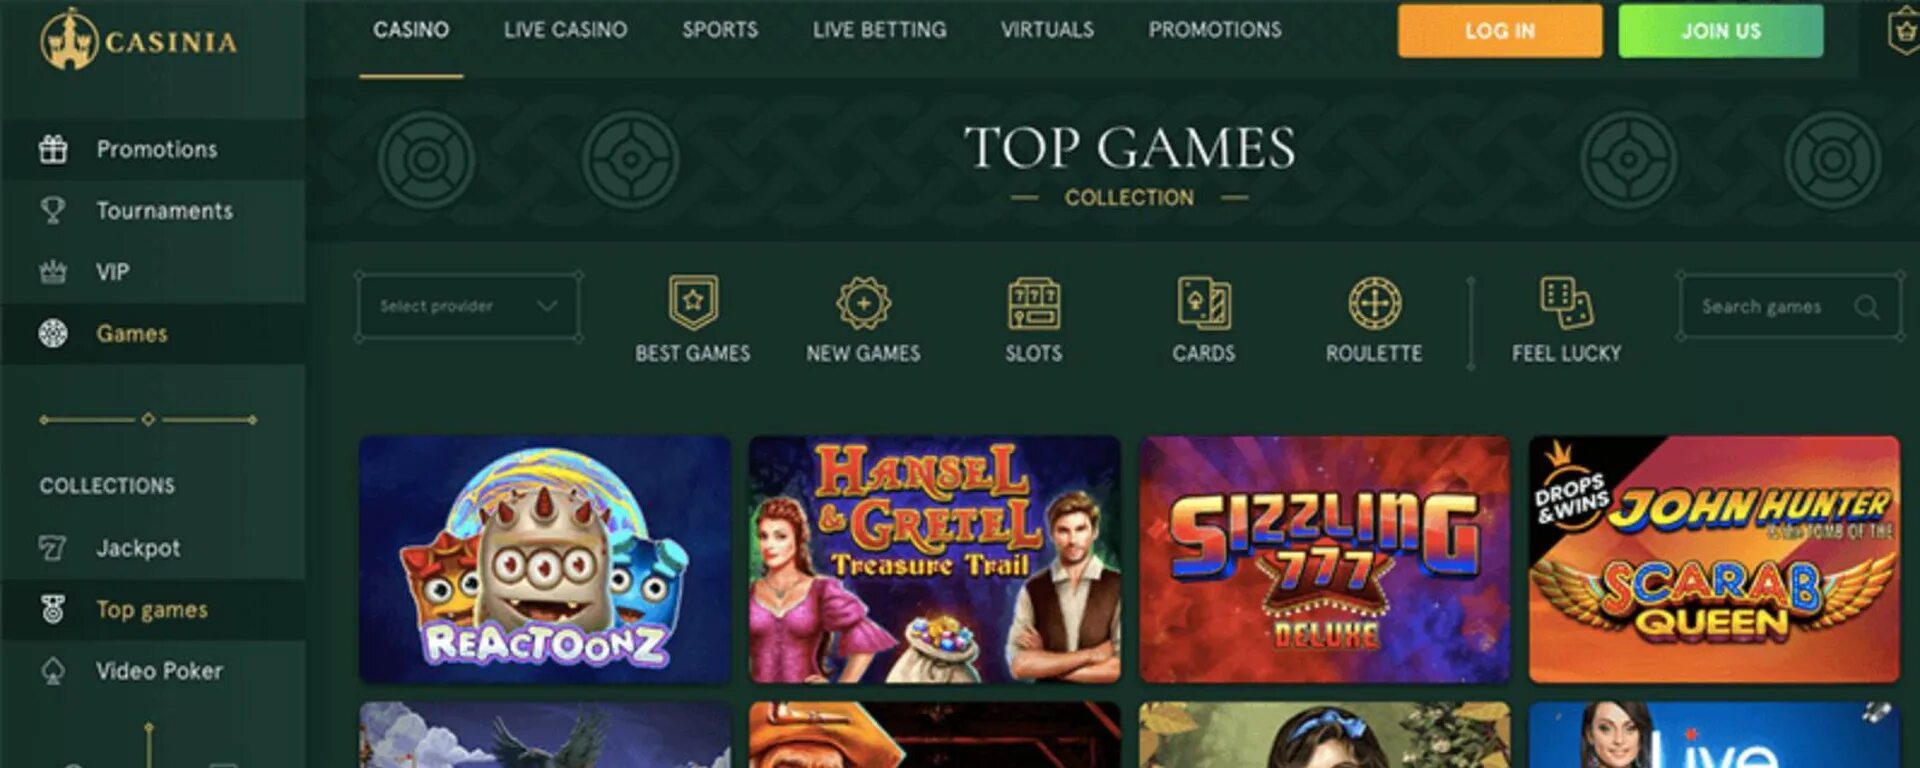The width and height of the screenshot is (1920, 768).
Task: Choose the Cards category icon
Action: click(x=1204, y=303)
